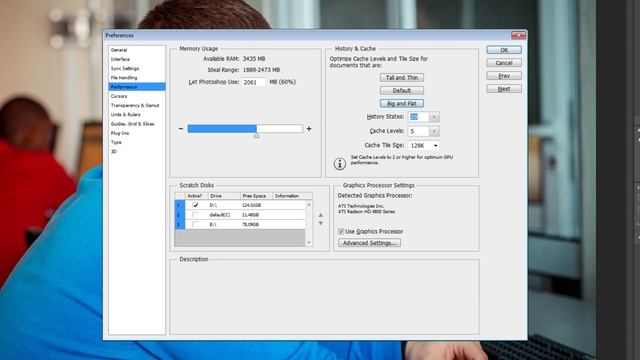Select the Type category
The height and width of the screenshot is (360, 640).
tap(116, 142)
